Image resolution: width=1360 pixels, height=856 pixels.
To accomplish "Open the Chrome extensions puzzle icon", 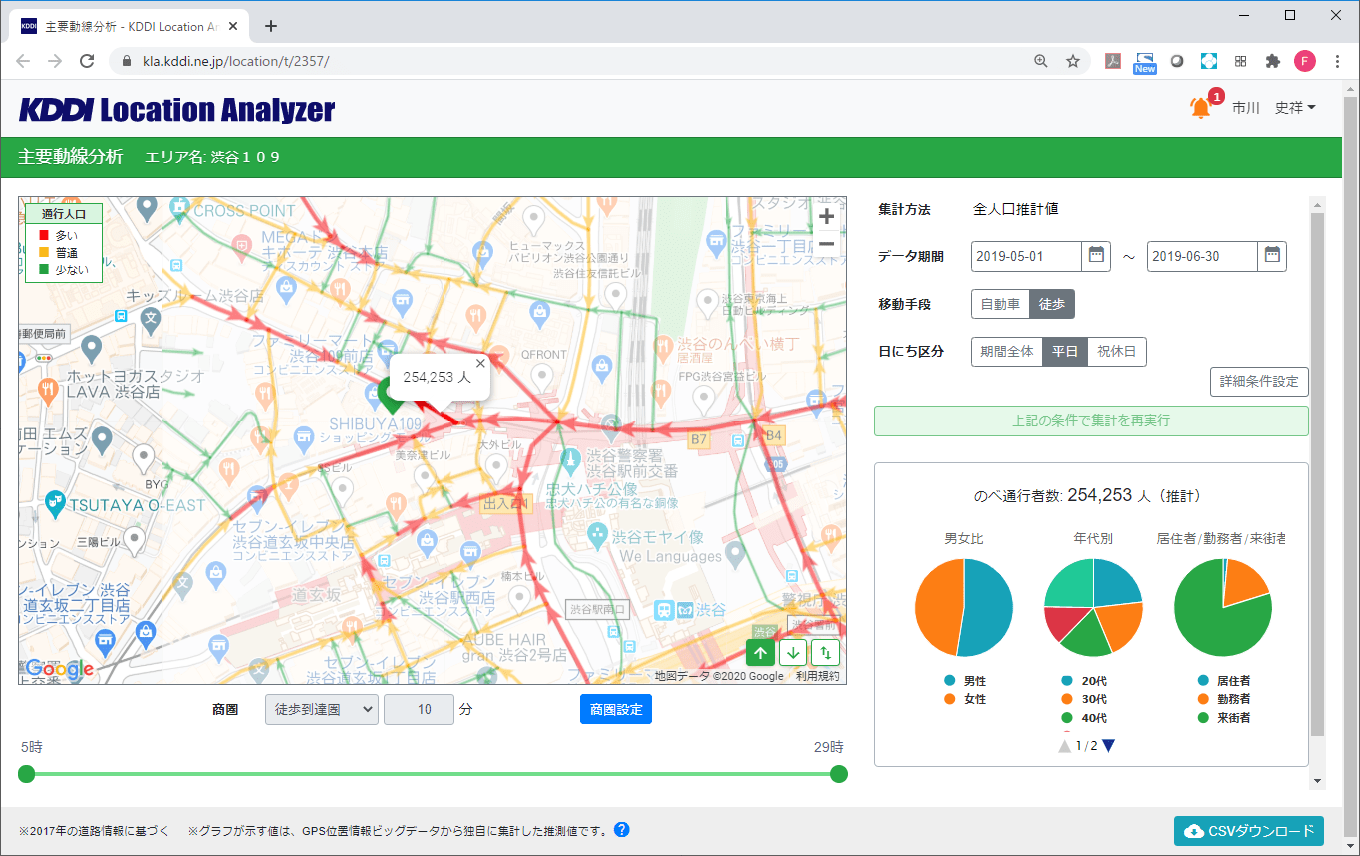I will 1272,61.
